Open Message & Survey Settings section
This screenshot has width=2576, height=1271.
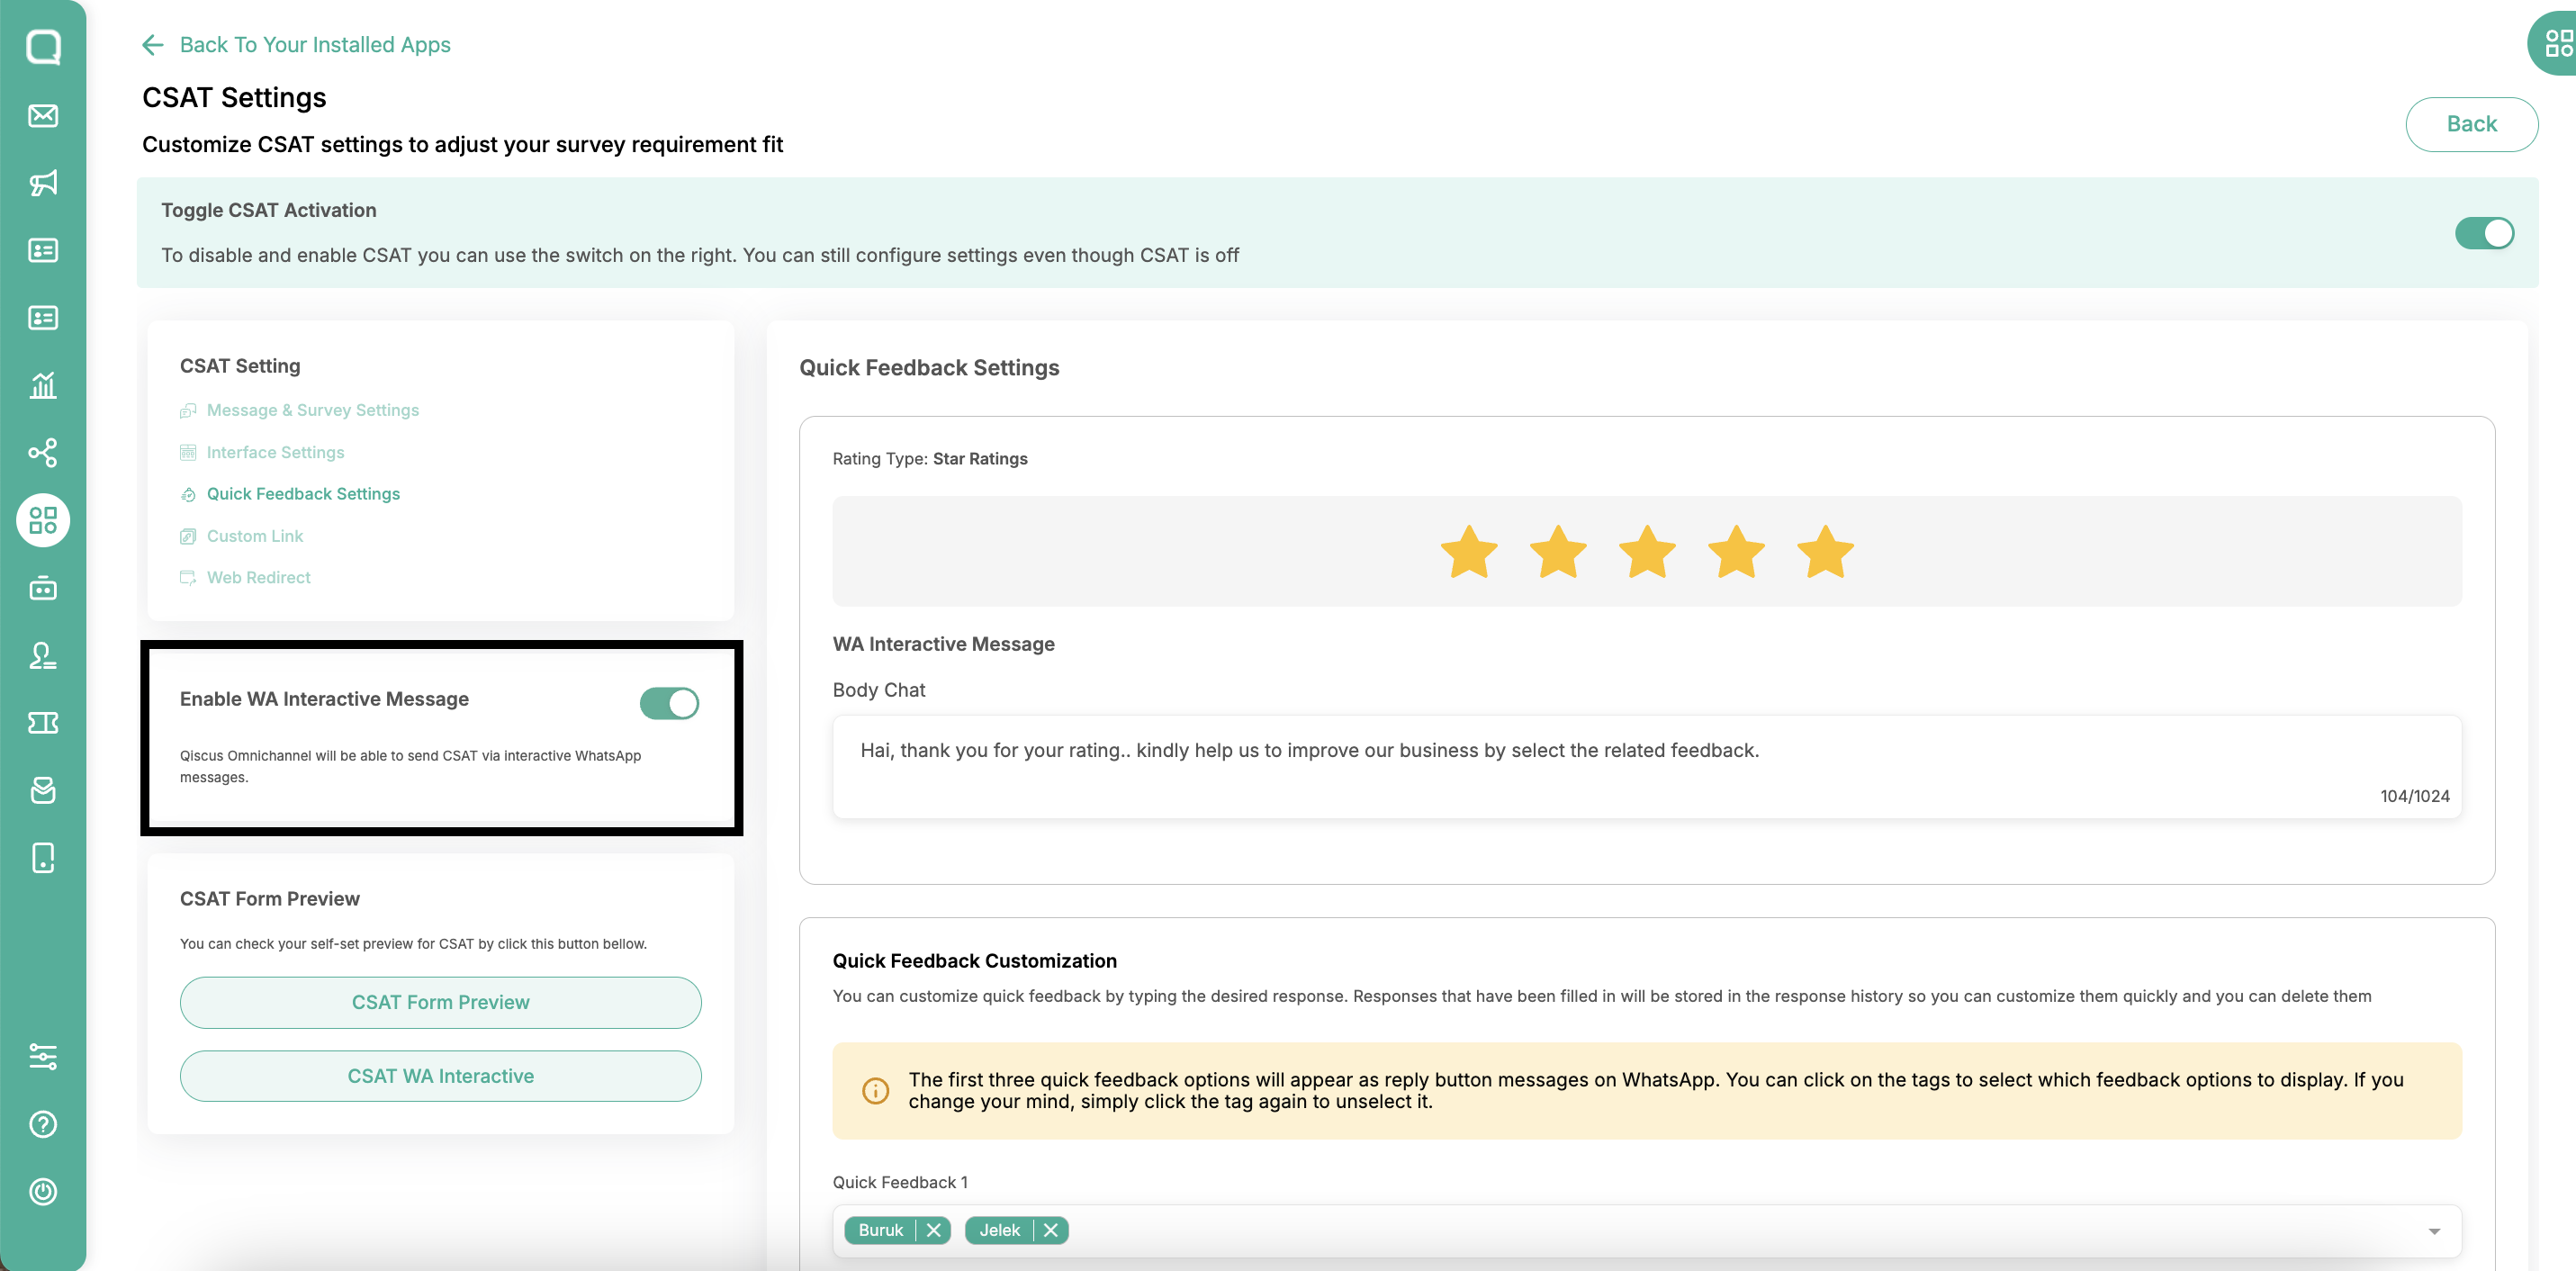(x=299, y=410)
